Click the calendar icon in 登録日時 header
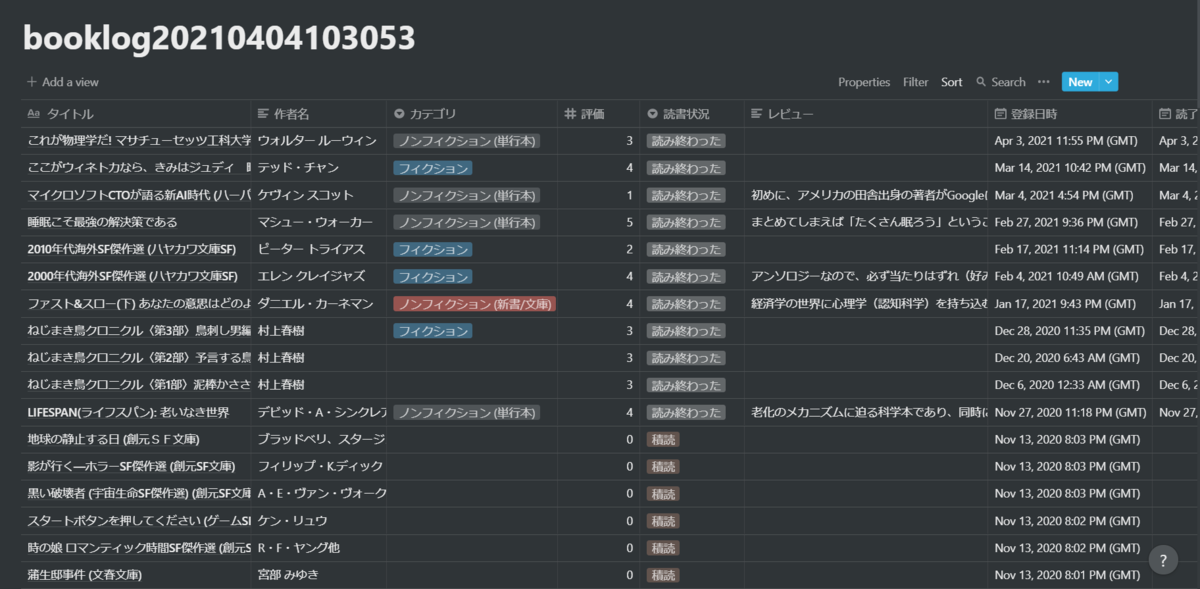This screenshot has height=589, width=1200. (x=1001, y=114)
